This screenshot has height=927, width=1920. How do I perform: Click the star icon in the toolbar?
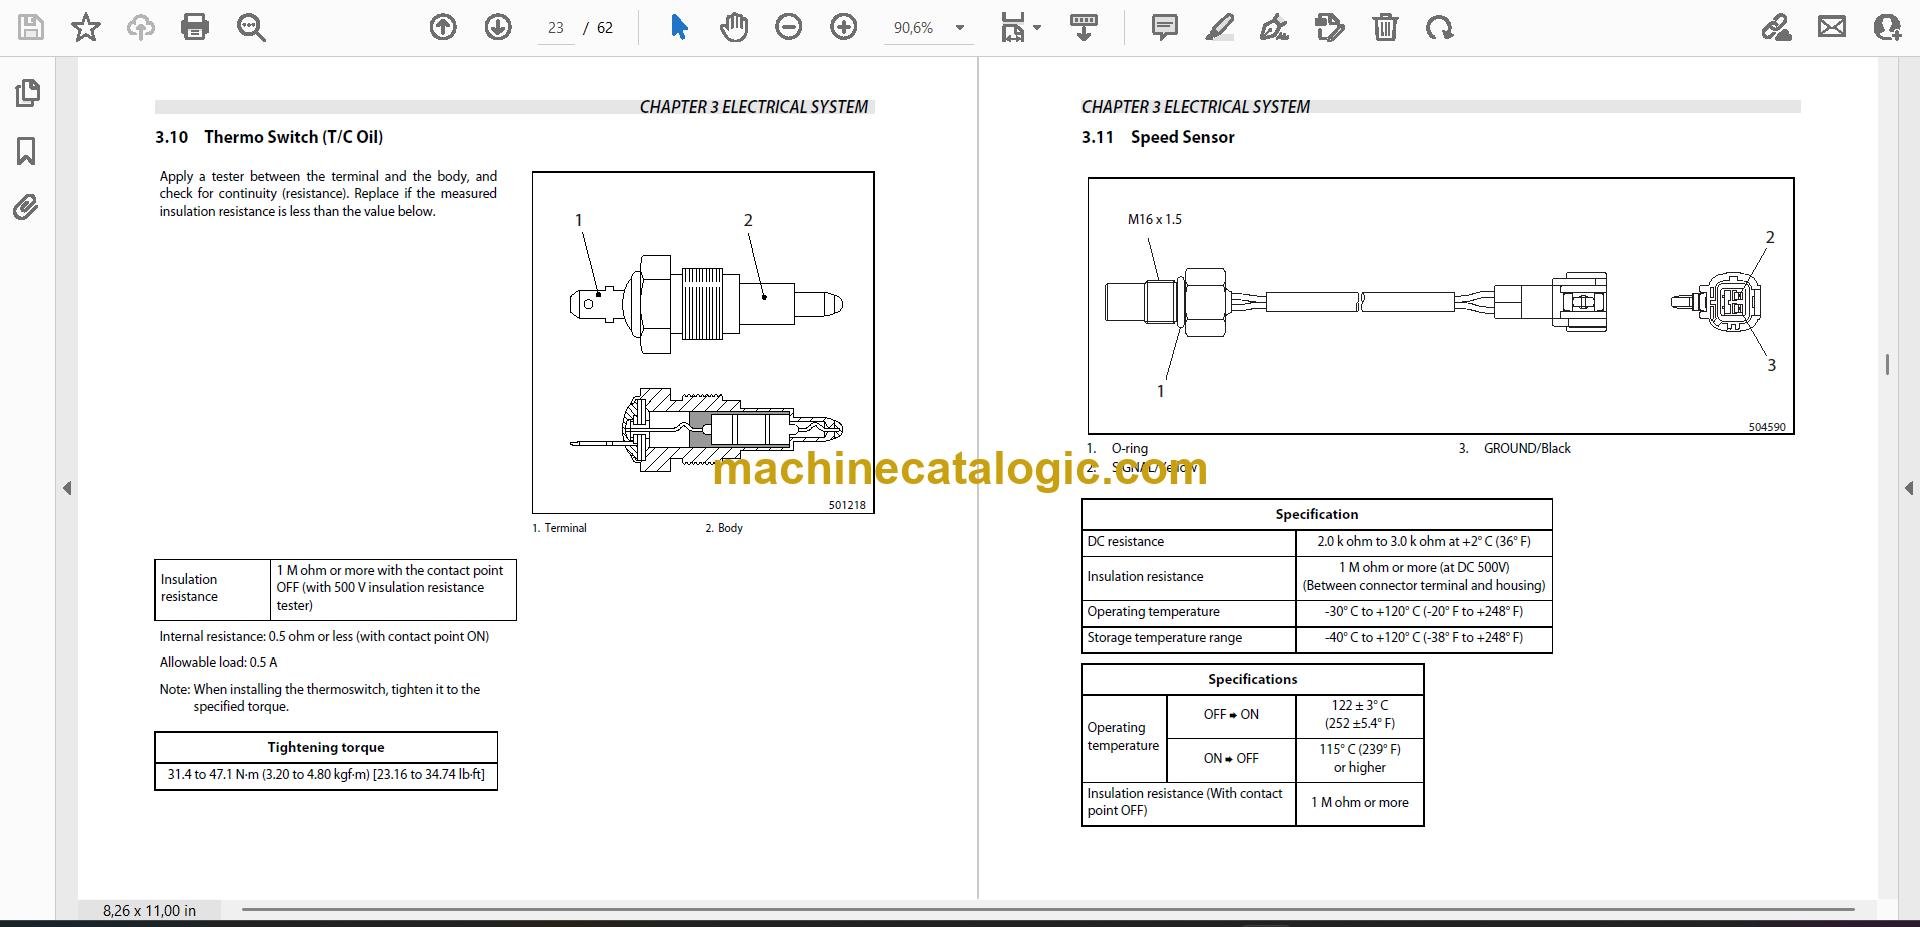coord(86,27)
